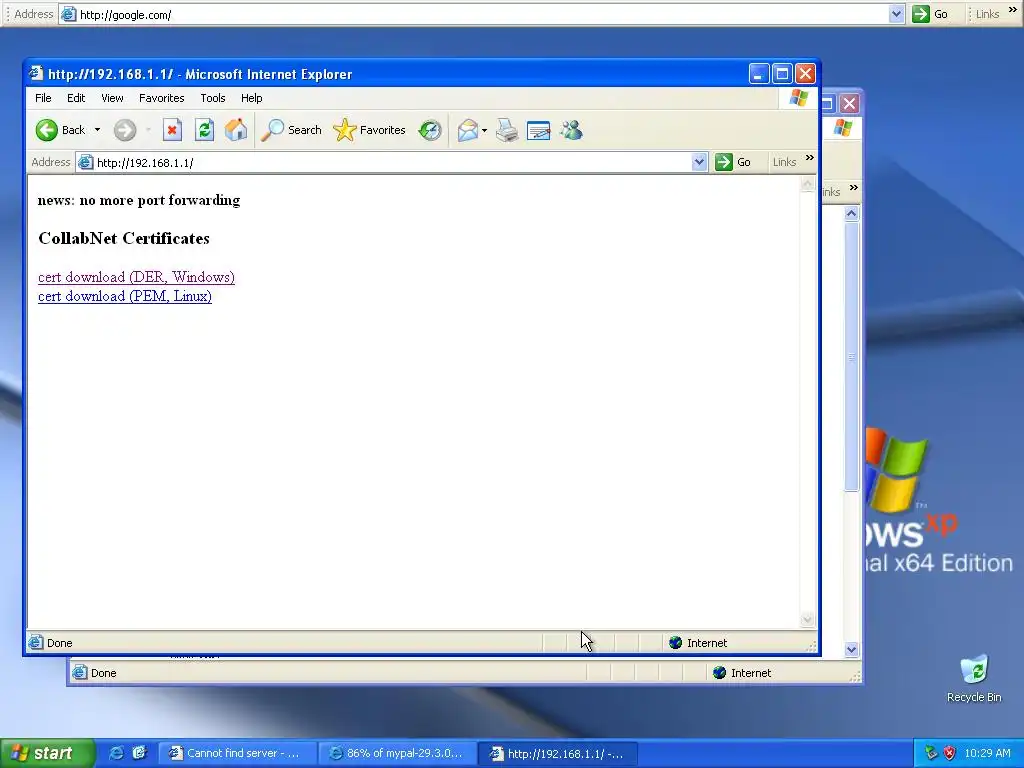1024x768 pixels.
Task: Refresh the 192.168.1.1 page
Action: tap(204, 130)
